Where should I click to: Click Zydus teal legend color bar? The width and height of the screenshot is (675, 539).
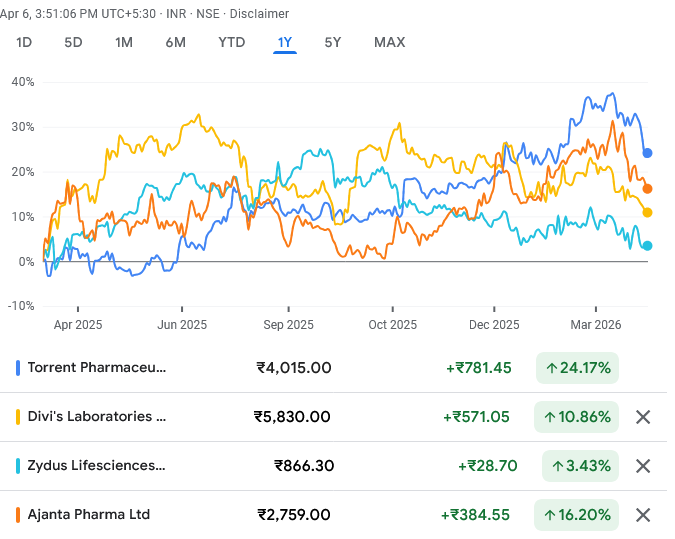tap(18, 466)
